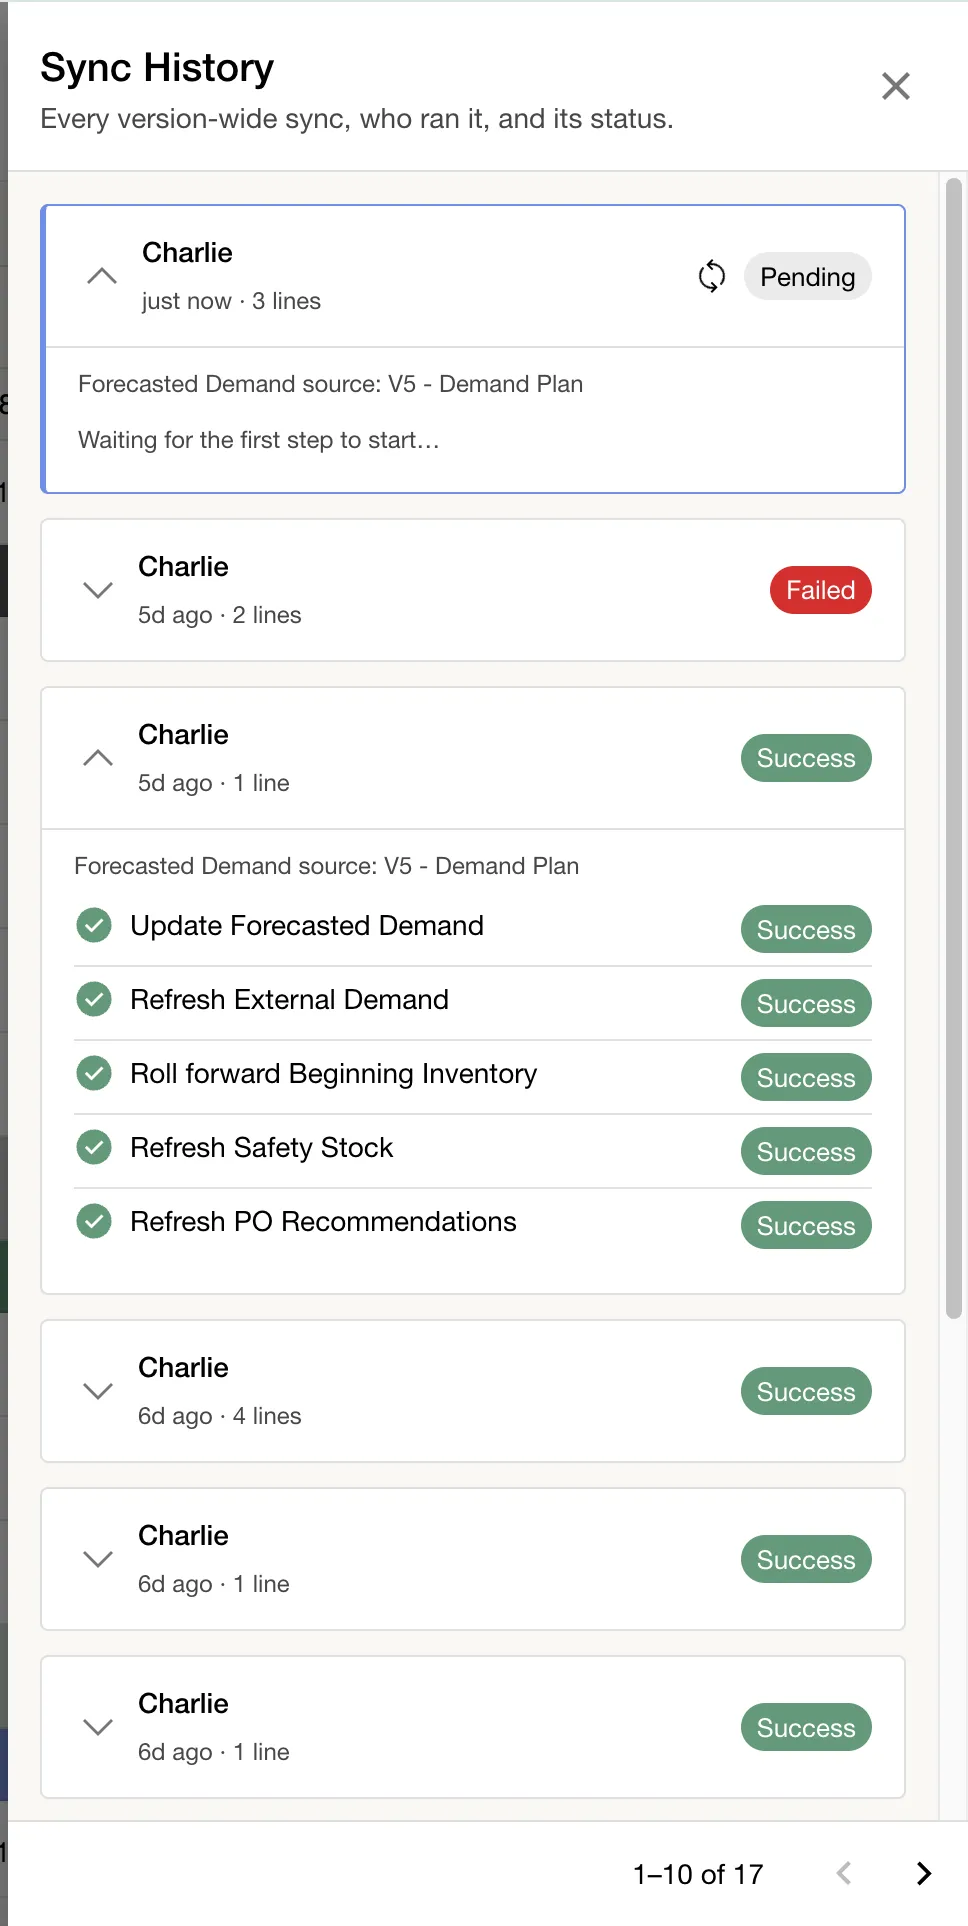Viewport: 968px width, 1926px height.
Task: Click the checkmark icon for Refresh Safety Stock
Action: pyautogui.click(x=94, y=1147)
